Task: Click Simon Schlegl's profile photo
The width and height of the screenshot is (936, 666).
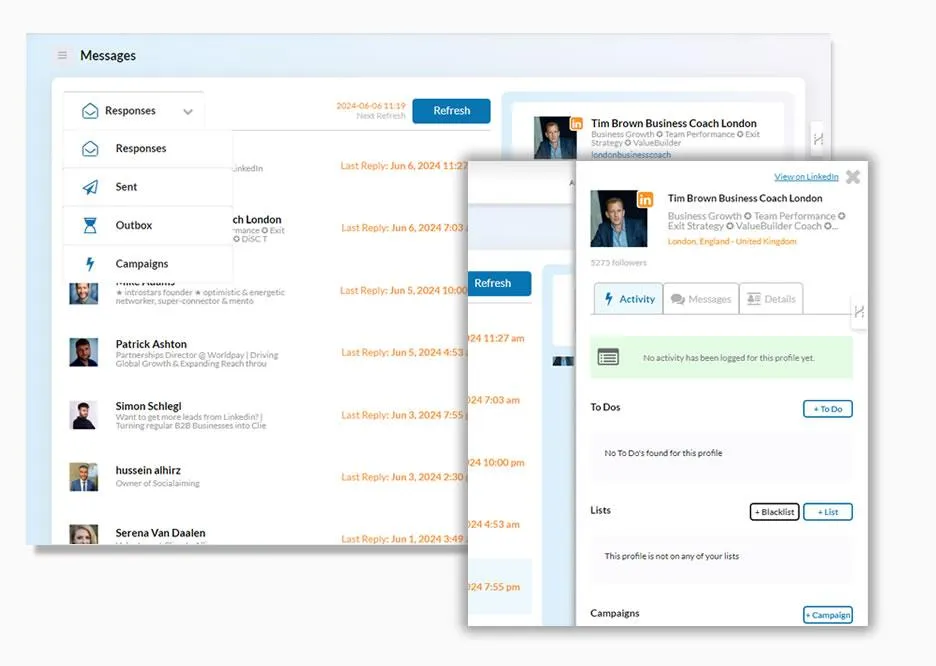Action: (x=84, y=415)
